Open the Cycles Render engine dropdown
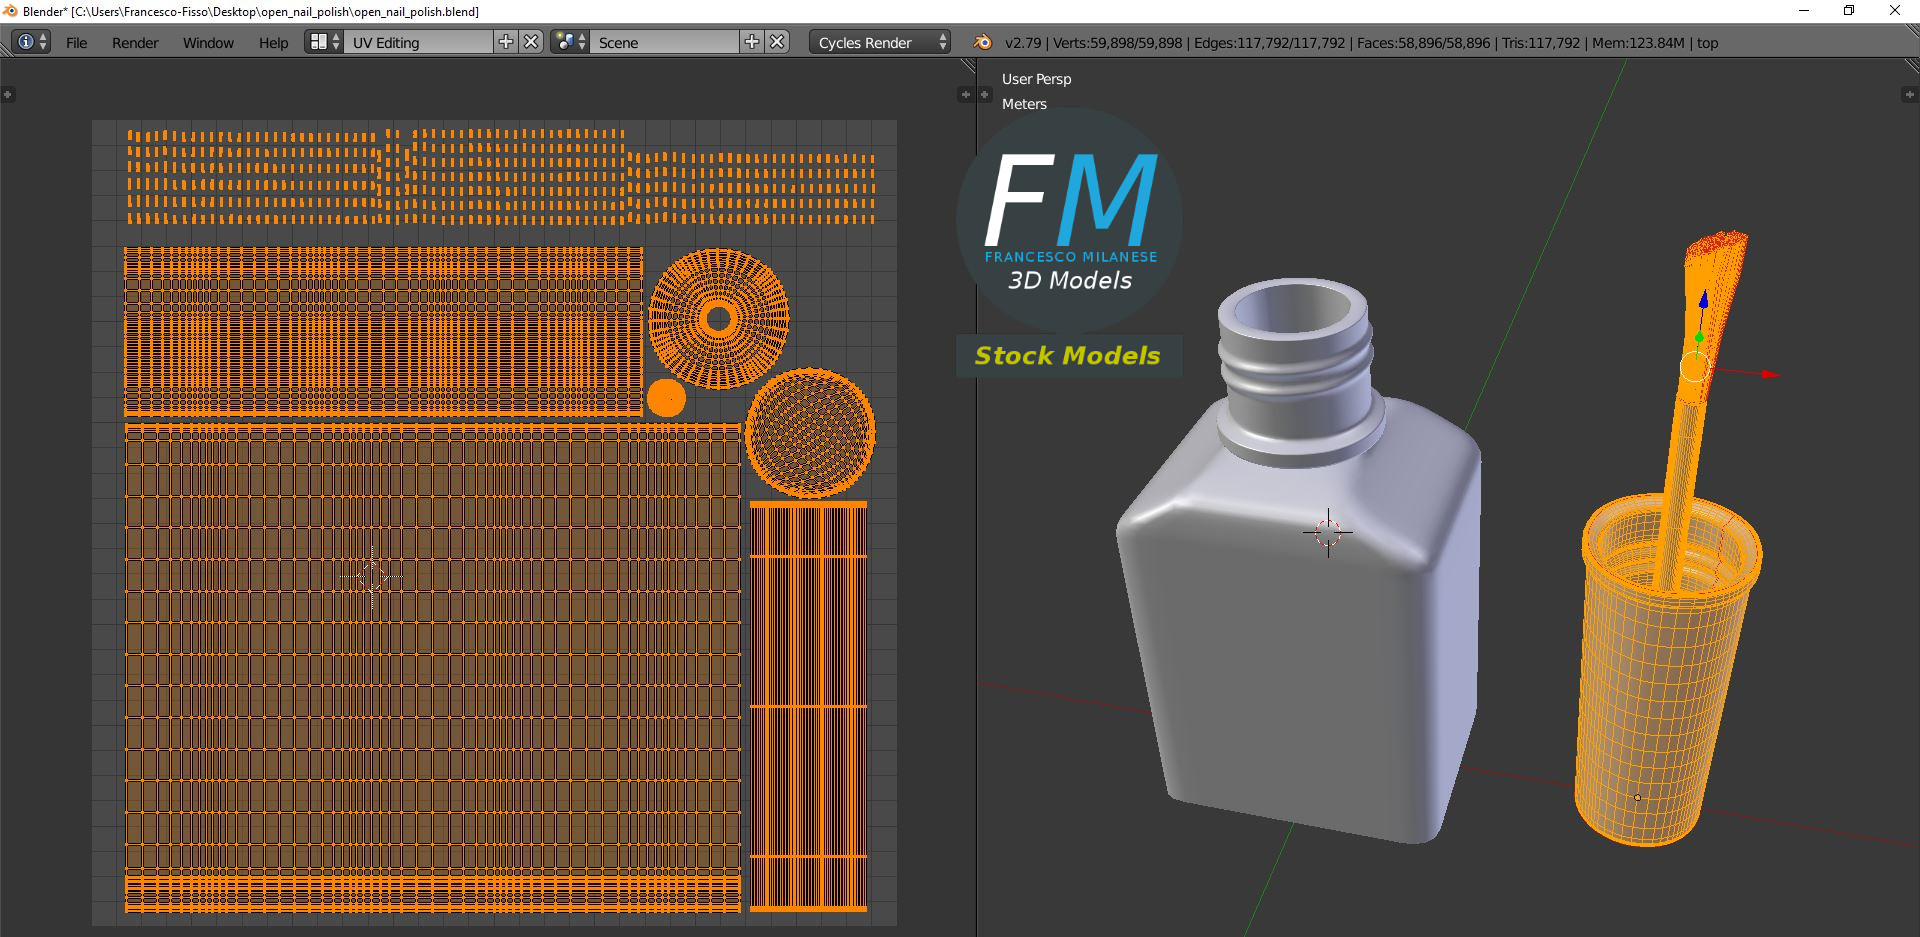Image resolution: width=1920 pixels, height=937 pixels. [880, 43]
